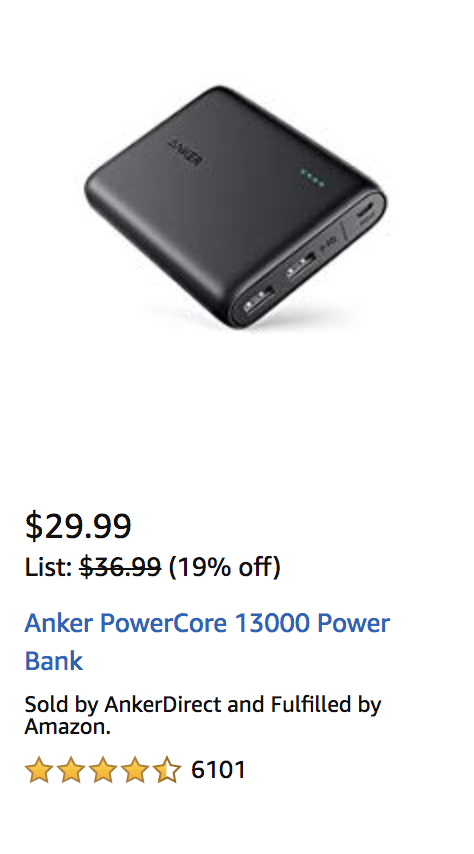The height and width of the screenshot is (854, 474).
Task: Open the 6101 customer reviews count
Action: pos(218,770)
